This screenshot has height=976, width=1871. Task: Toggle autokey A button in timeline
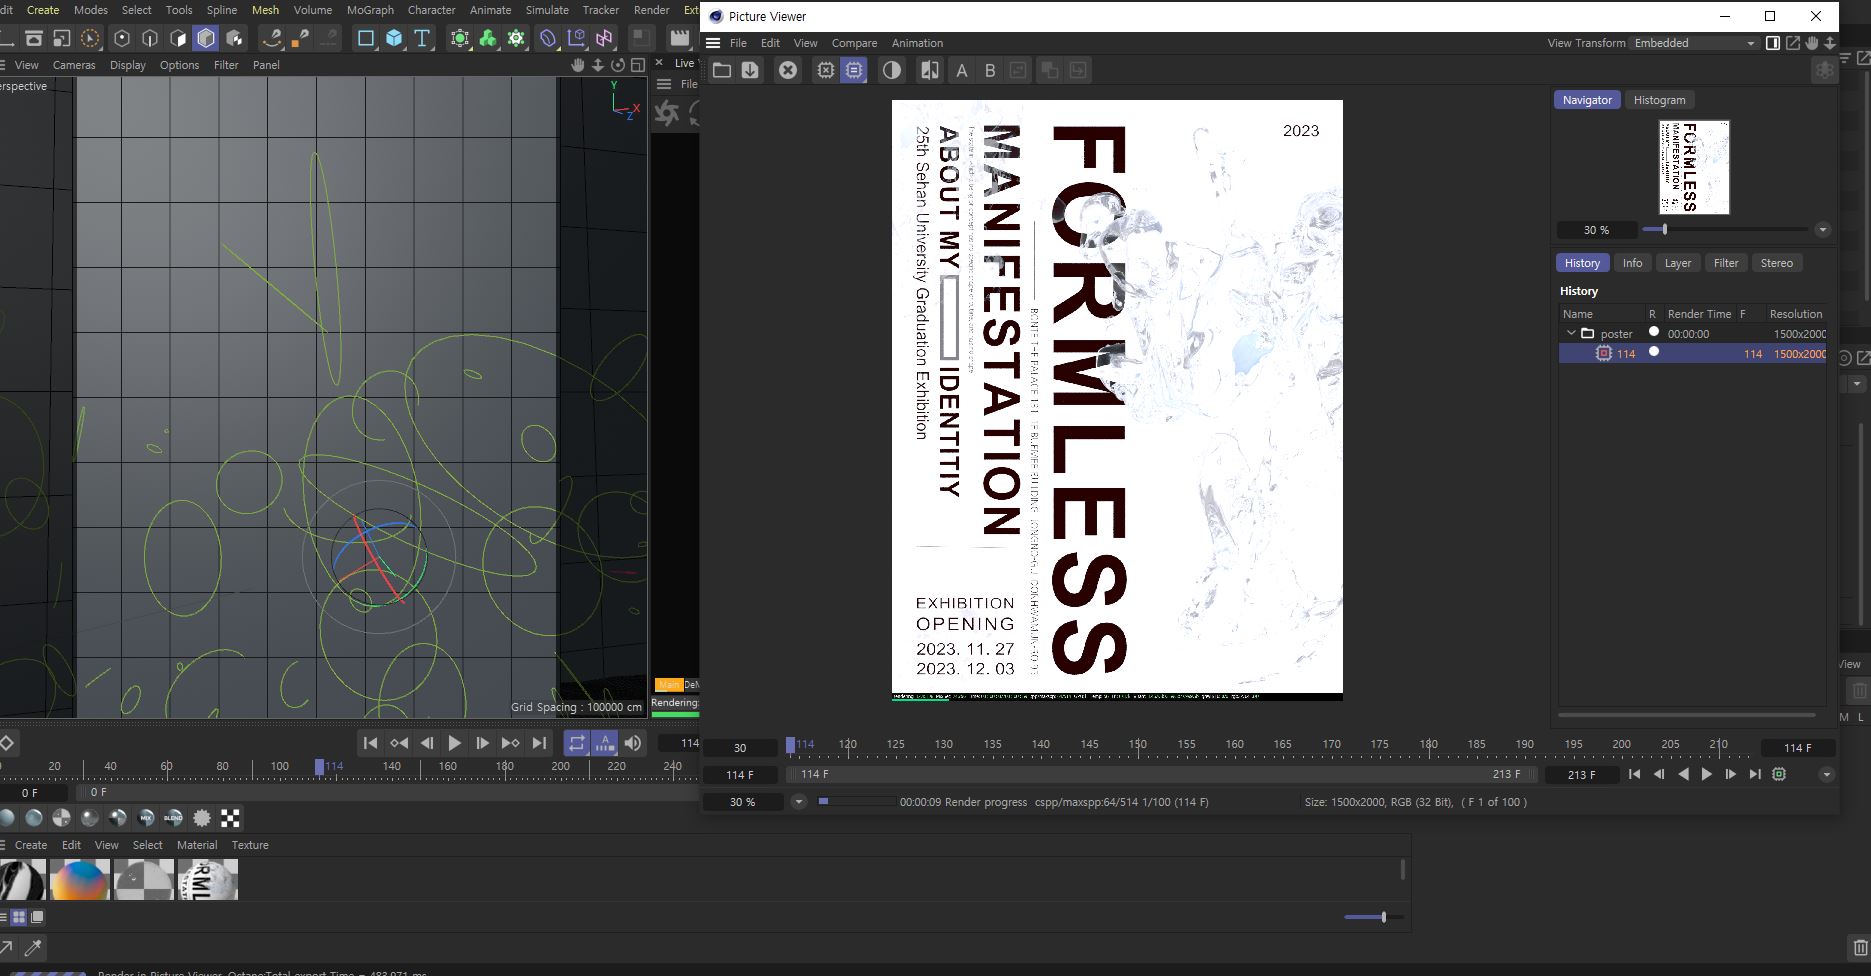pyautogui.click(x=605, y=743)
